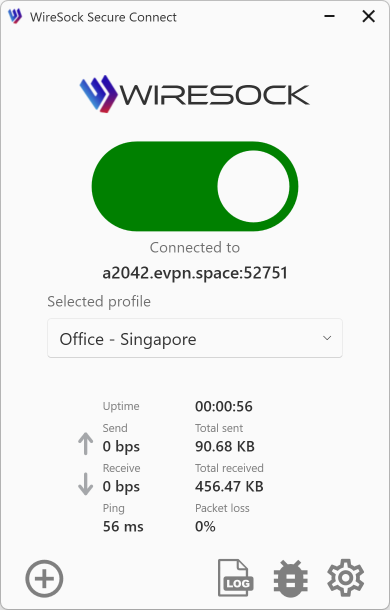Viewport: 390px width, 610px height.
Task: Open the LOG file viewer
Action: pos(235,578)
